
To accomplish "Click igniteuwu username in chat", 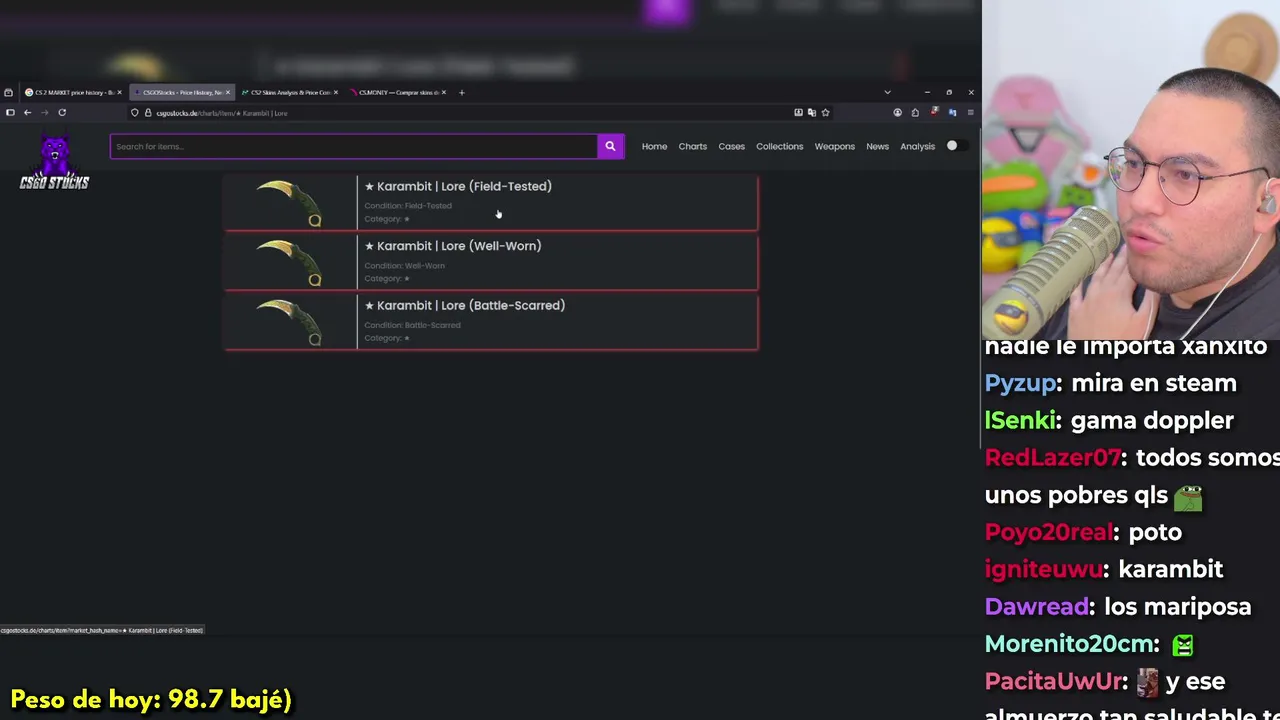I will [x=1043, y=569].
